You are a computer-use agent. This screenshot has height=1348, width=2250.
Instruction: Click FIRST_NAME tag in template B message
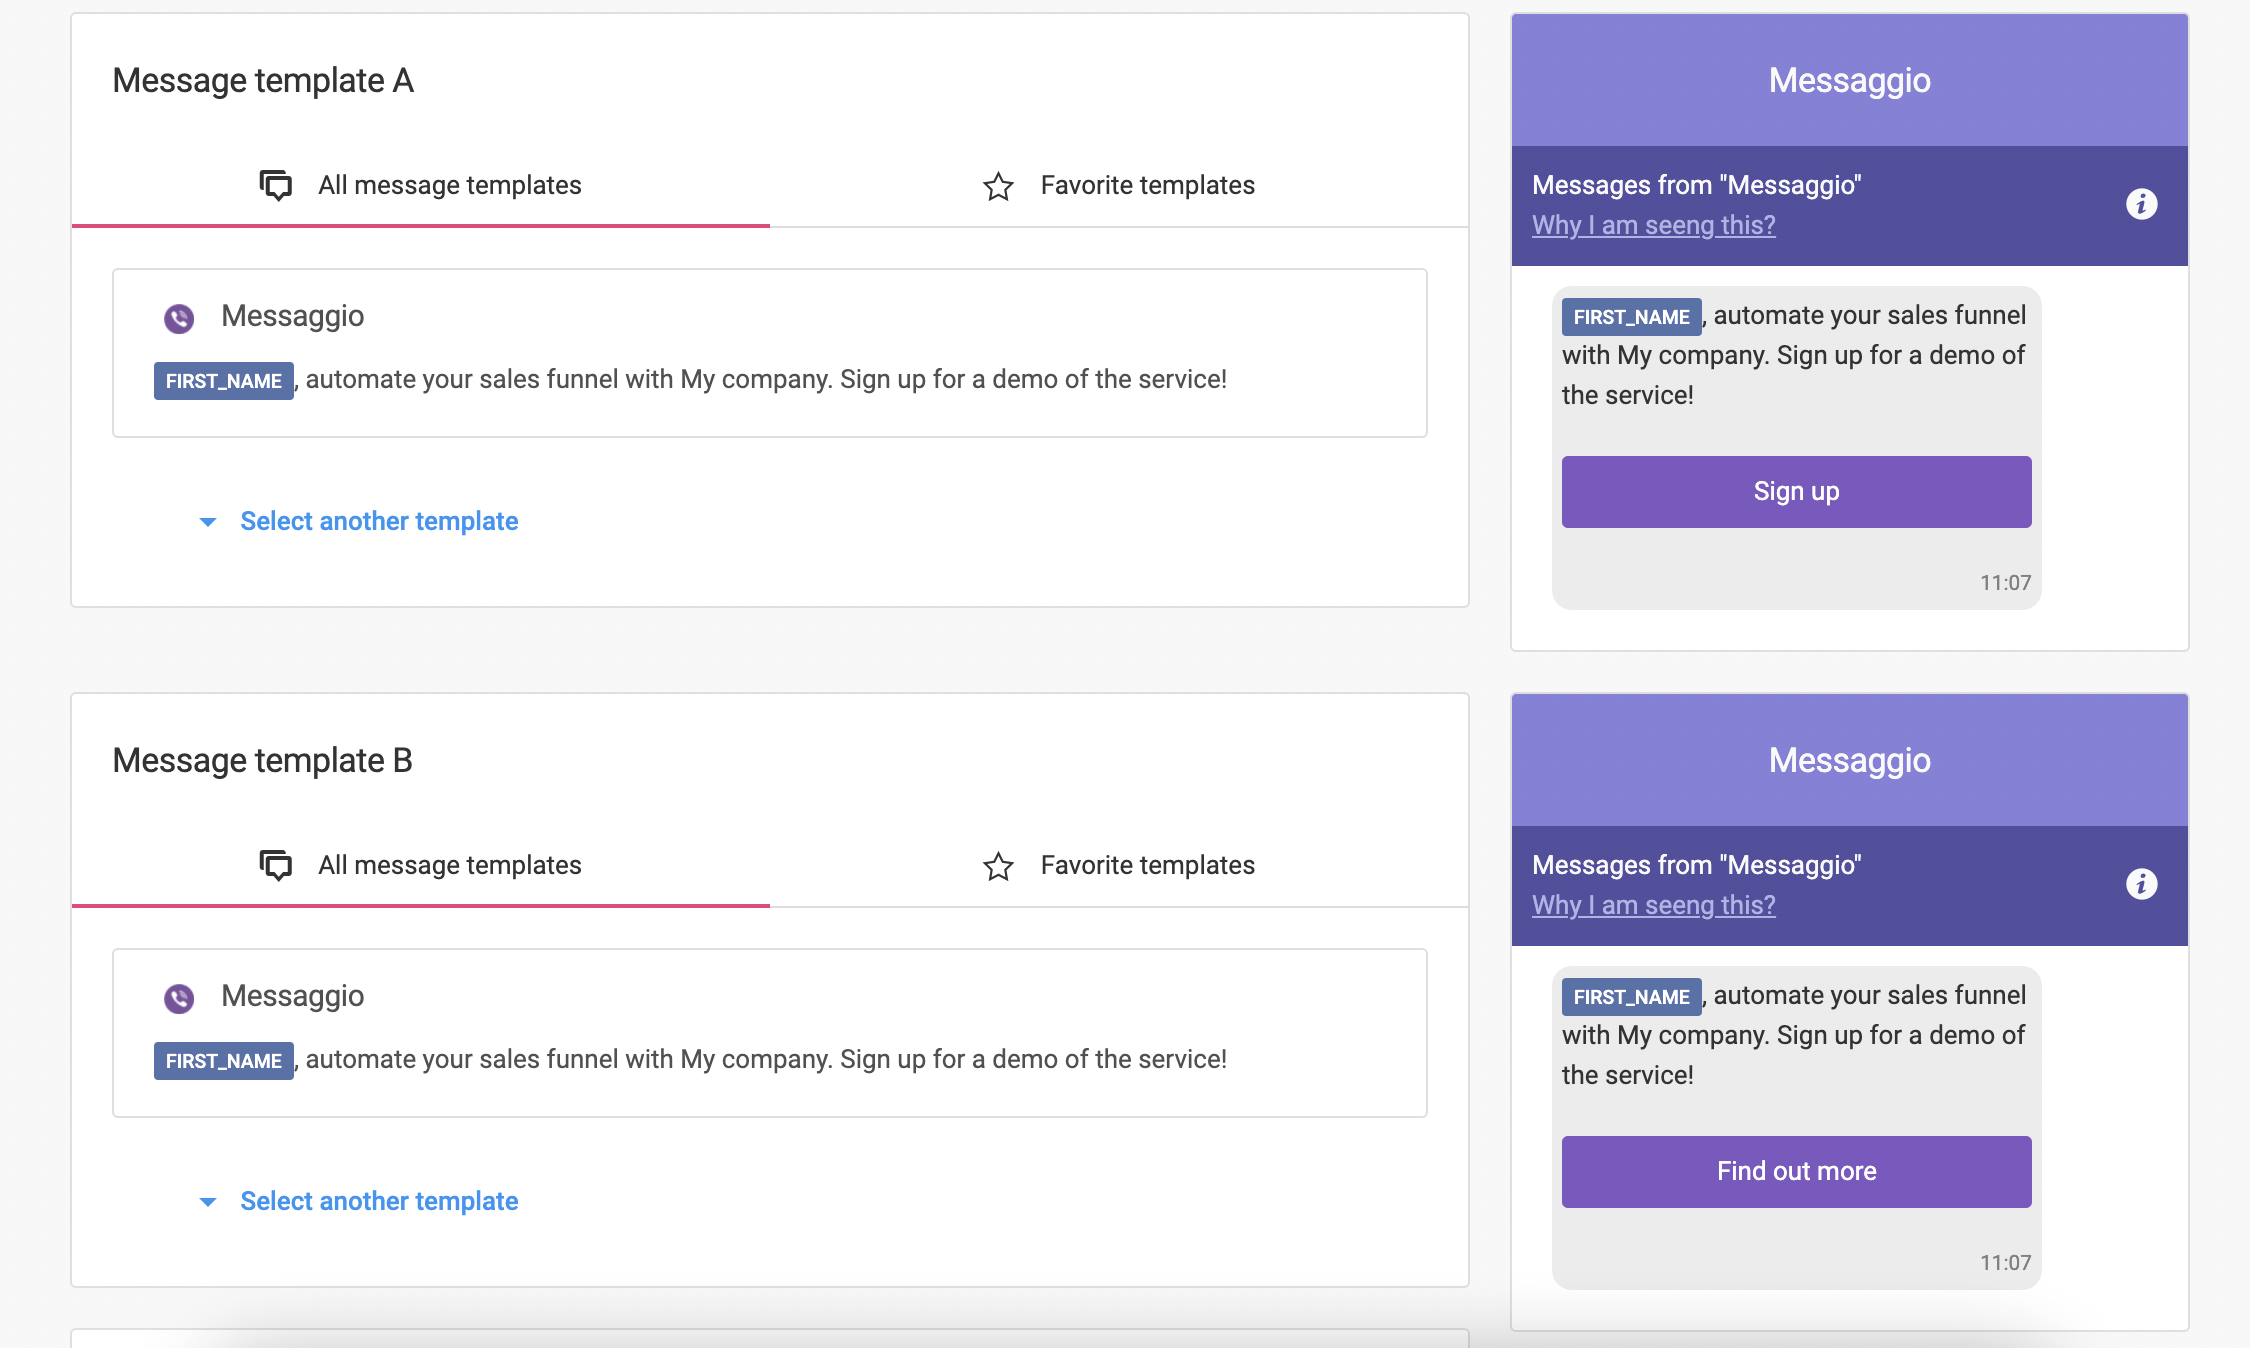[224, 1061]
